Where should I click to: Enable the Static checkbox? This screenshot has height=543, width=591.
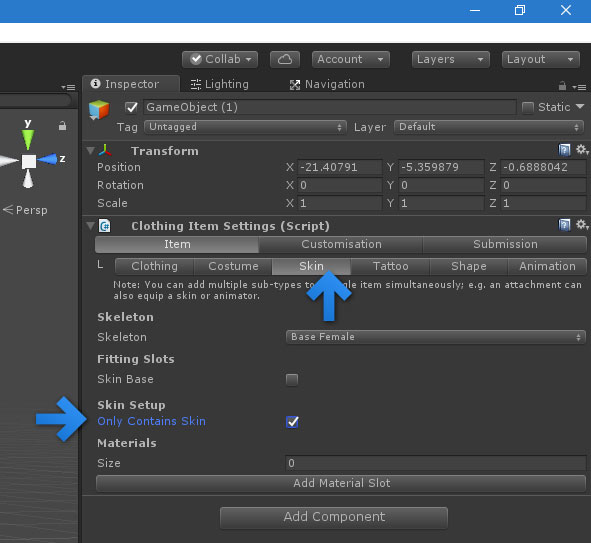coord(528,108)
